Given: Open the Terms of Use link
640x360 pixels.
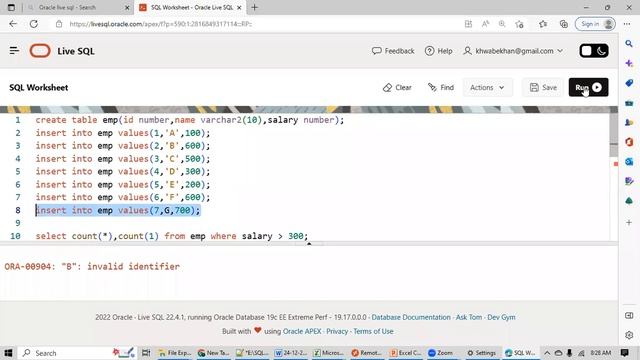Looking at the screenshot, I should [x=373, y=331].
